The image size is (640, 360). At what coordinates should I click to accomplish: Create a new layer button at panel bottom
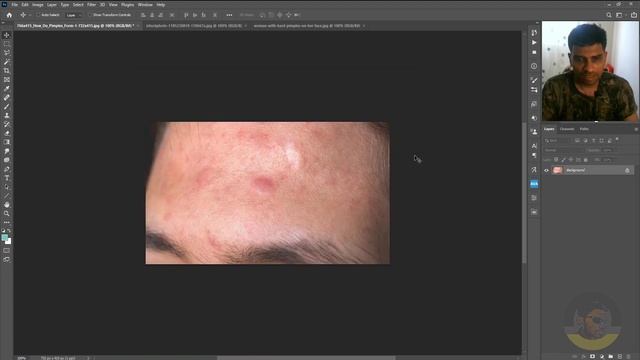pyautogui.click(x=620, y=356)
